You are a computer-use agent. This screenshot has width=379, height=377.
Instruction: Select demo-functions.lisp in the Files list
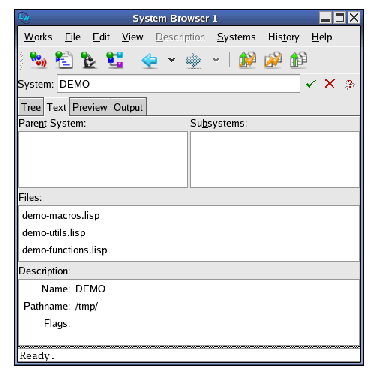[x=65, y=250]
